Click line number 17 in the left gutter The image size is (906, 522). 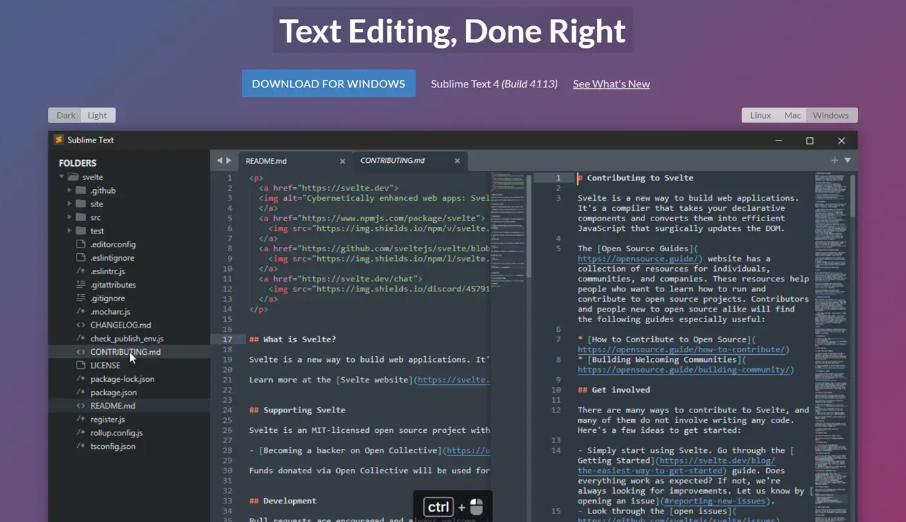pos(227,339)
